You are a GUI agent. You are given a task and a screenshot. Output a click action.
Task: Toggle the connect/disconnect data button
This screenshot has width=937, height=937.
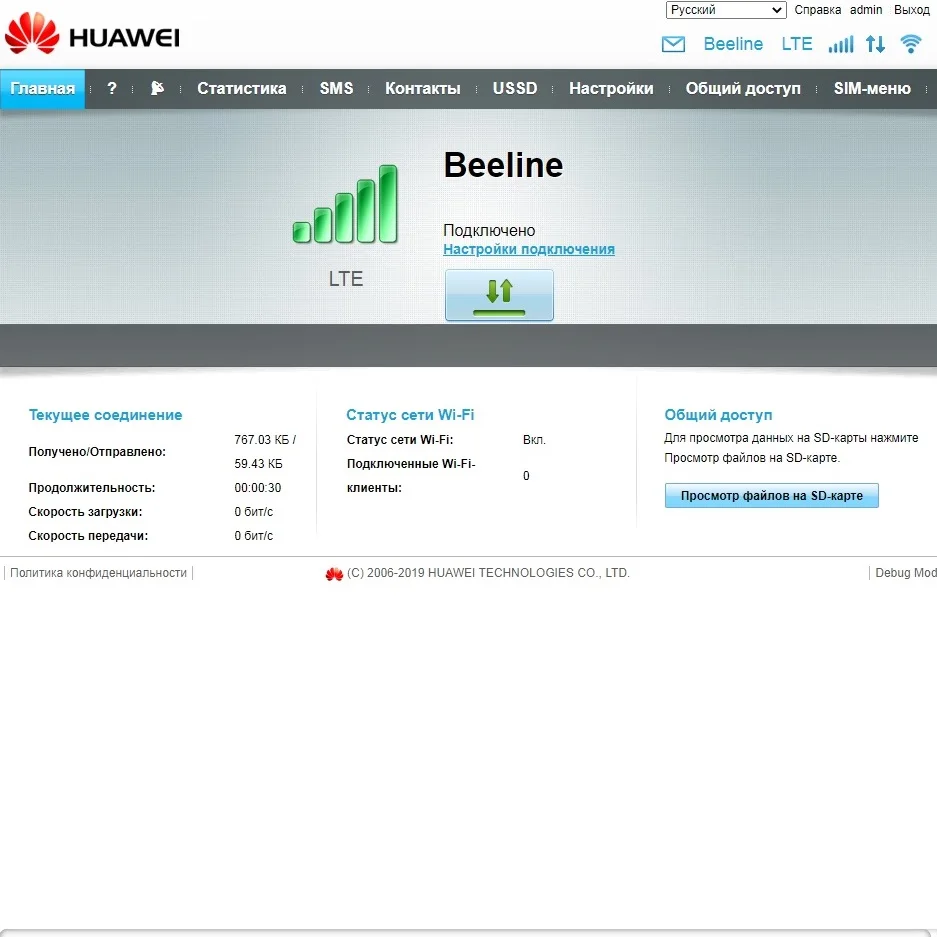click(x=499, y=295)
